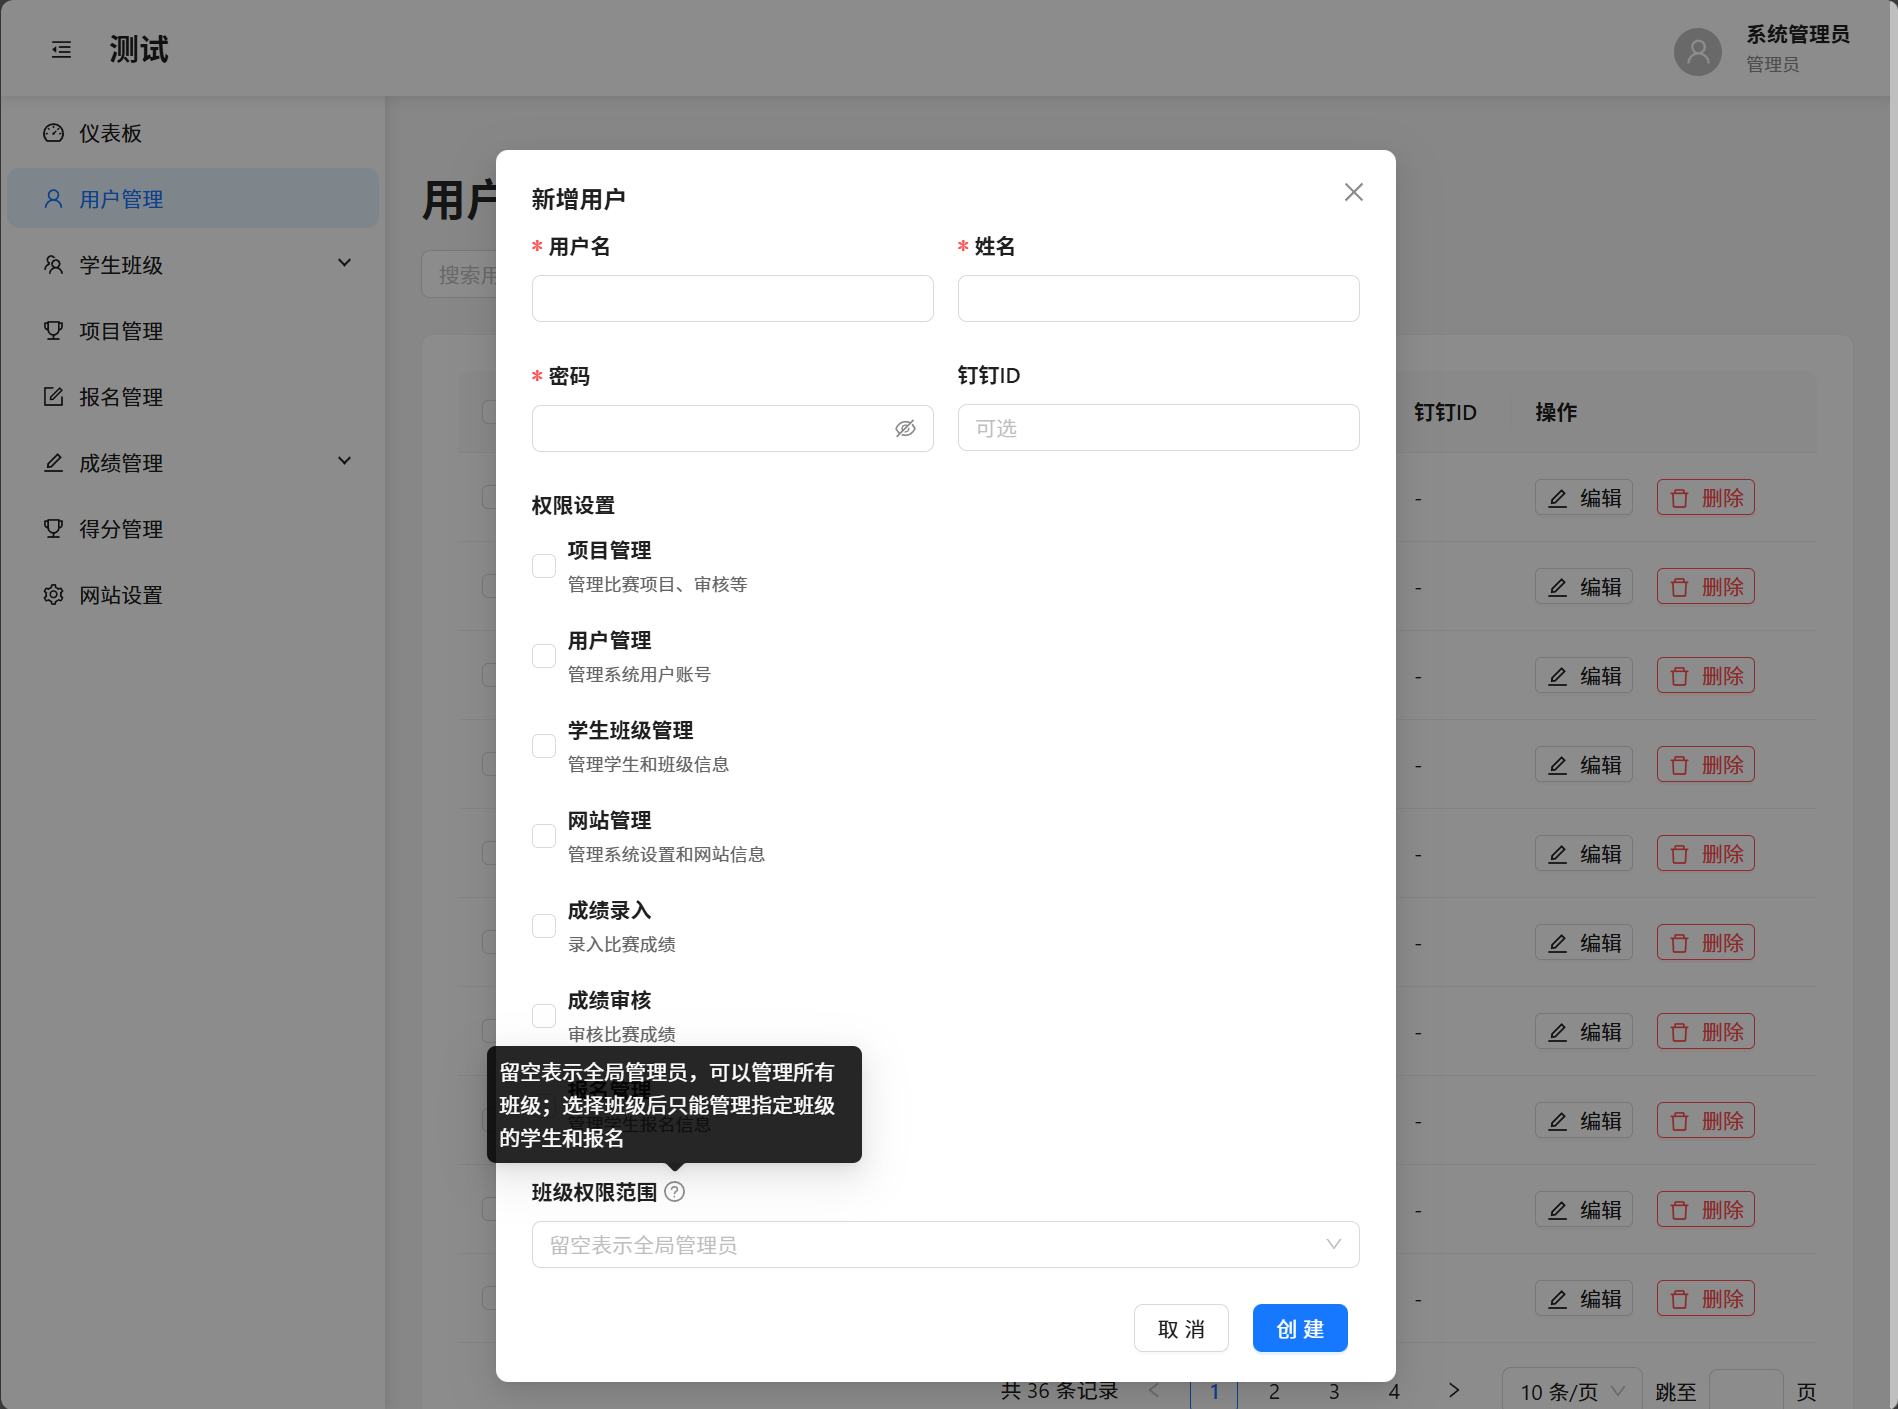This screenshot has height=1409, width=1898.
Task: Click the 仪表板 dashboard icon in sidebar
Action: (54, 133)
